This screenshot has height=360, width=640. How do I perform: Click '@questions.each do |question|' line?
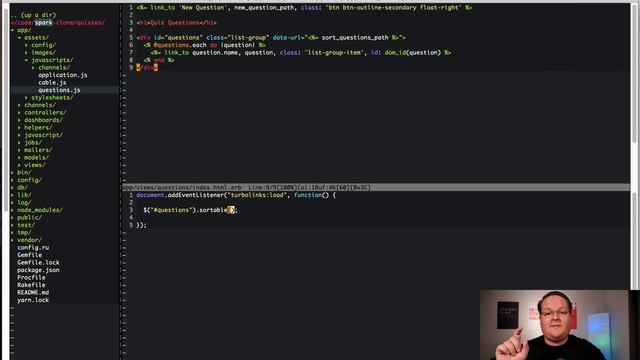pyautogui.click(x=204, y=45)
